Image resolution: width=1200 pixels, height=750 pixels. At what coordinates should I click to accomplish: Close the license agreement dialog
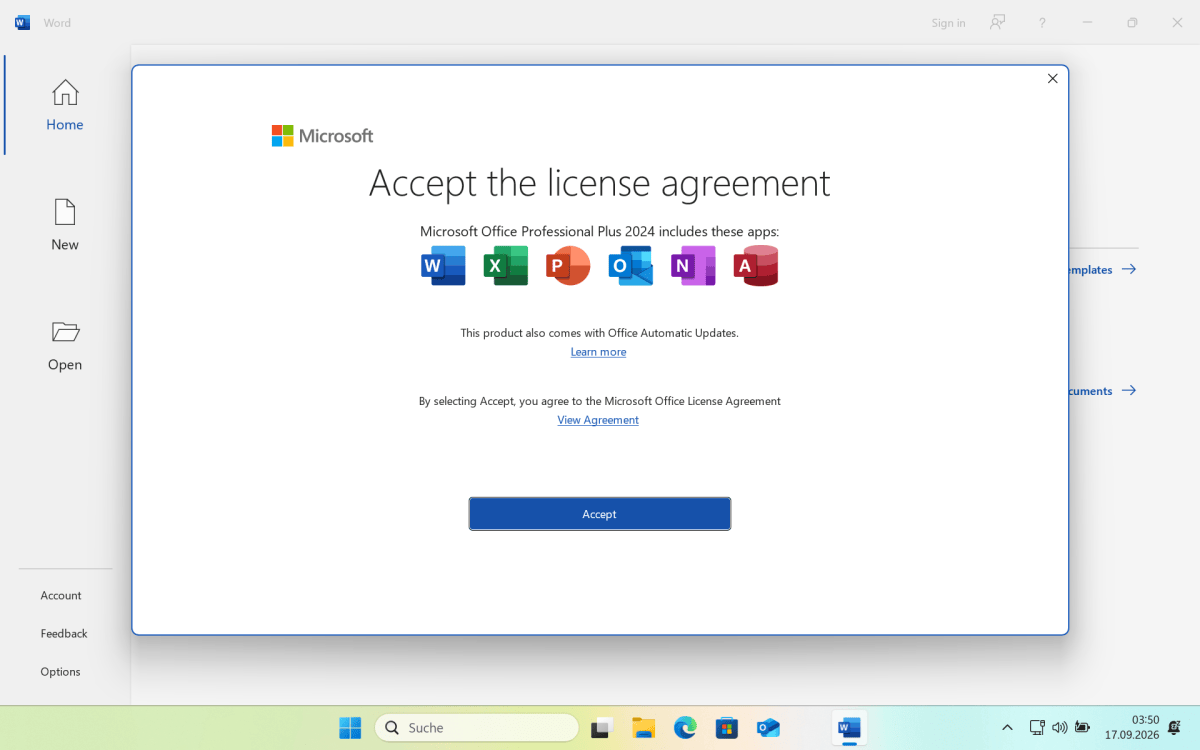(1052, 79)
